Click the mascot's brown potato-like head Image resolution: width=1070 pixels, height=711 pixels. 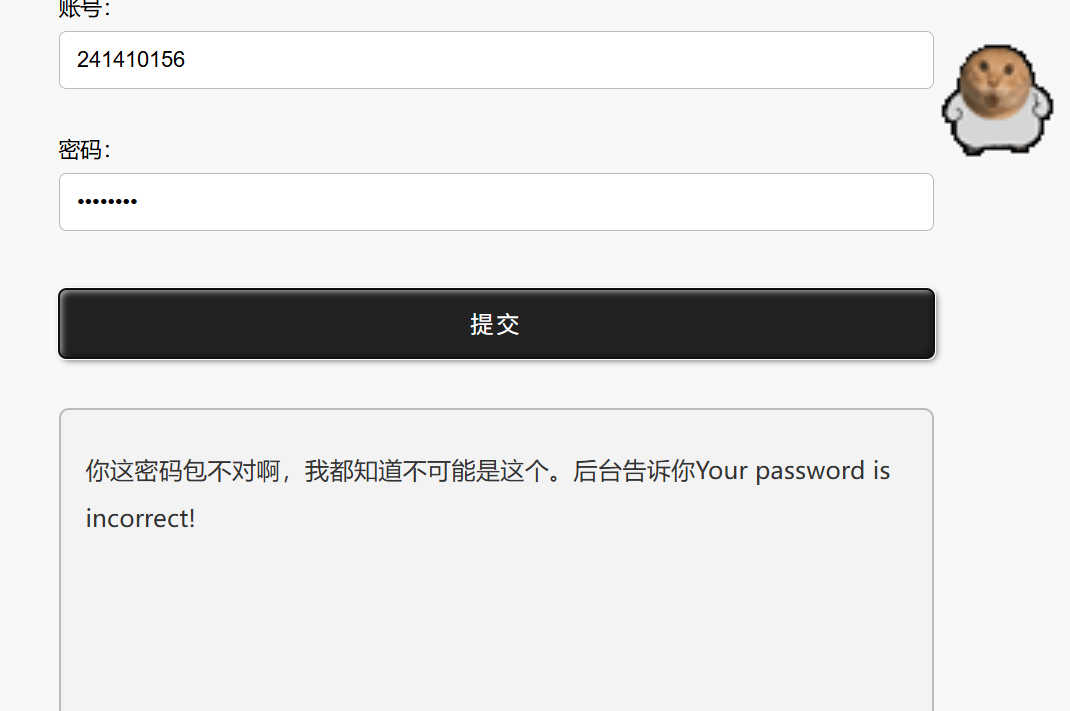996,82
